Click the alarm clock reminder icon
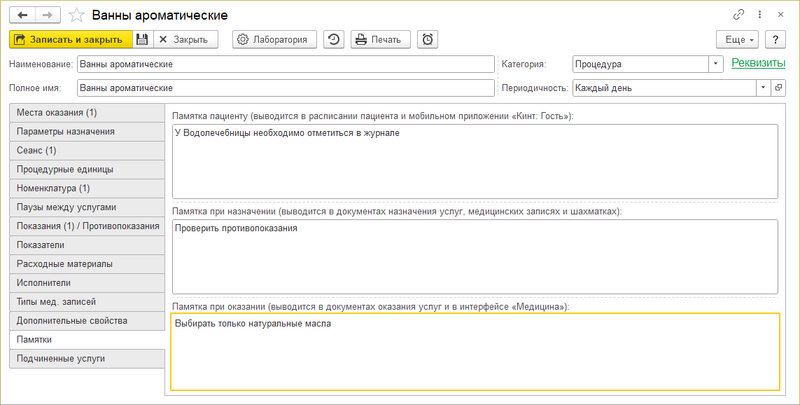The width and height of the screenshot is (800, 405). [428, 39]
